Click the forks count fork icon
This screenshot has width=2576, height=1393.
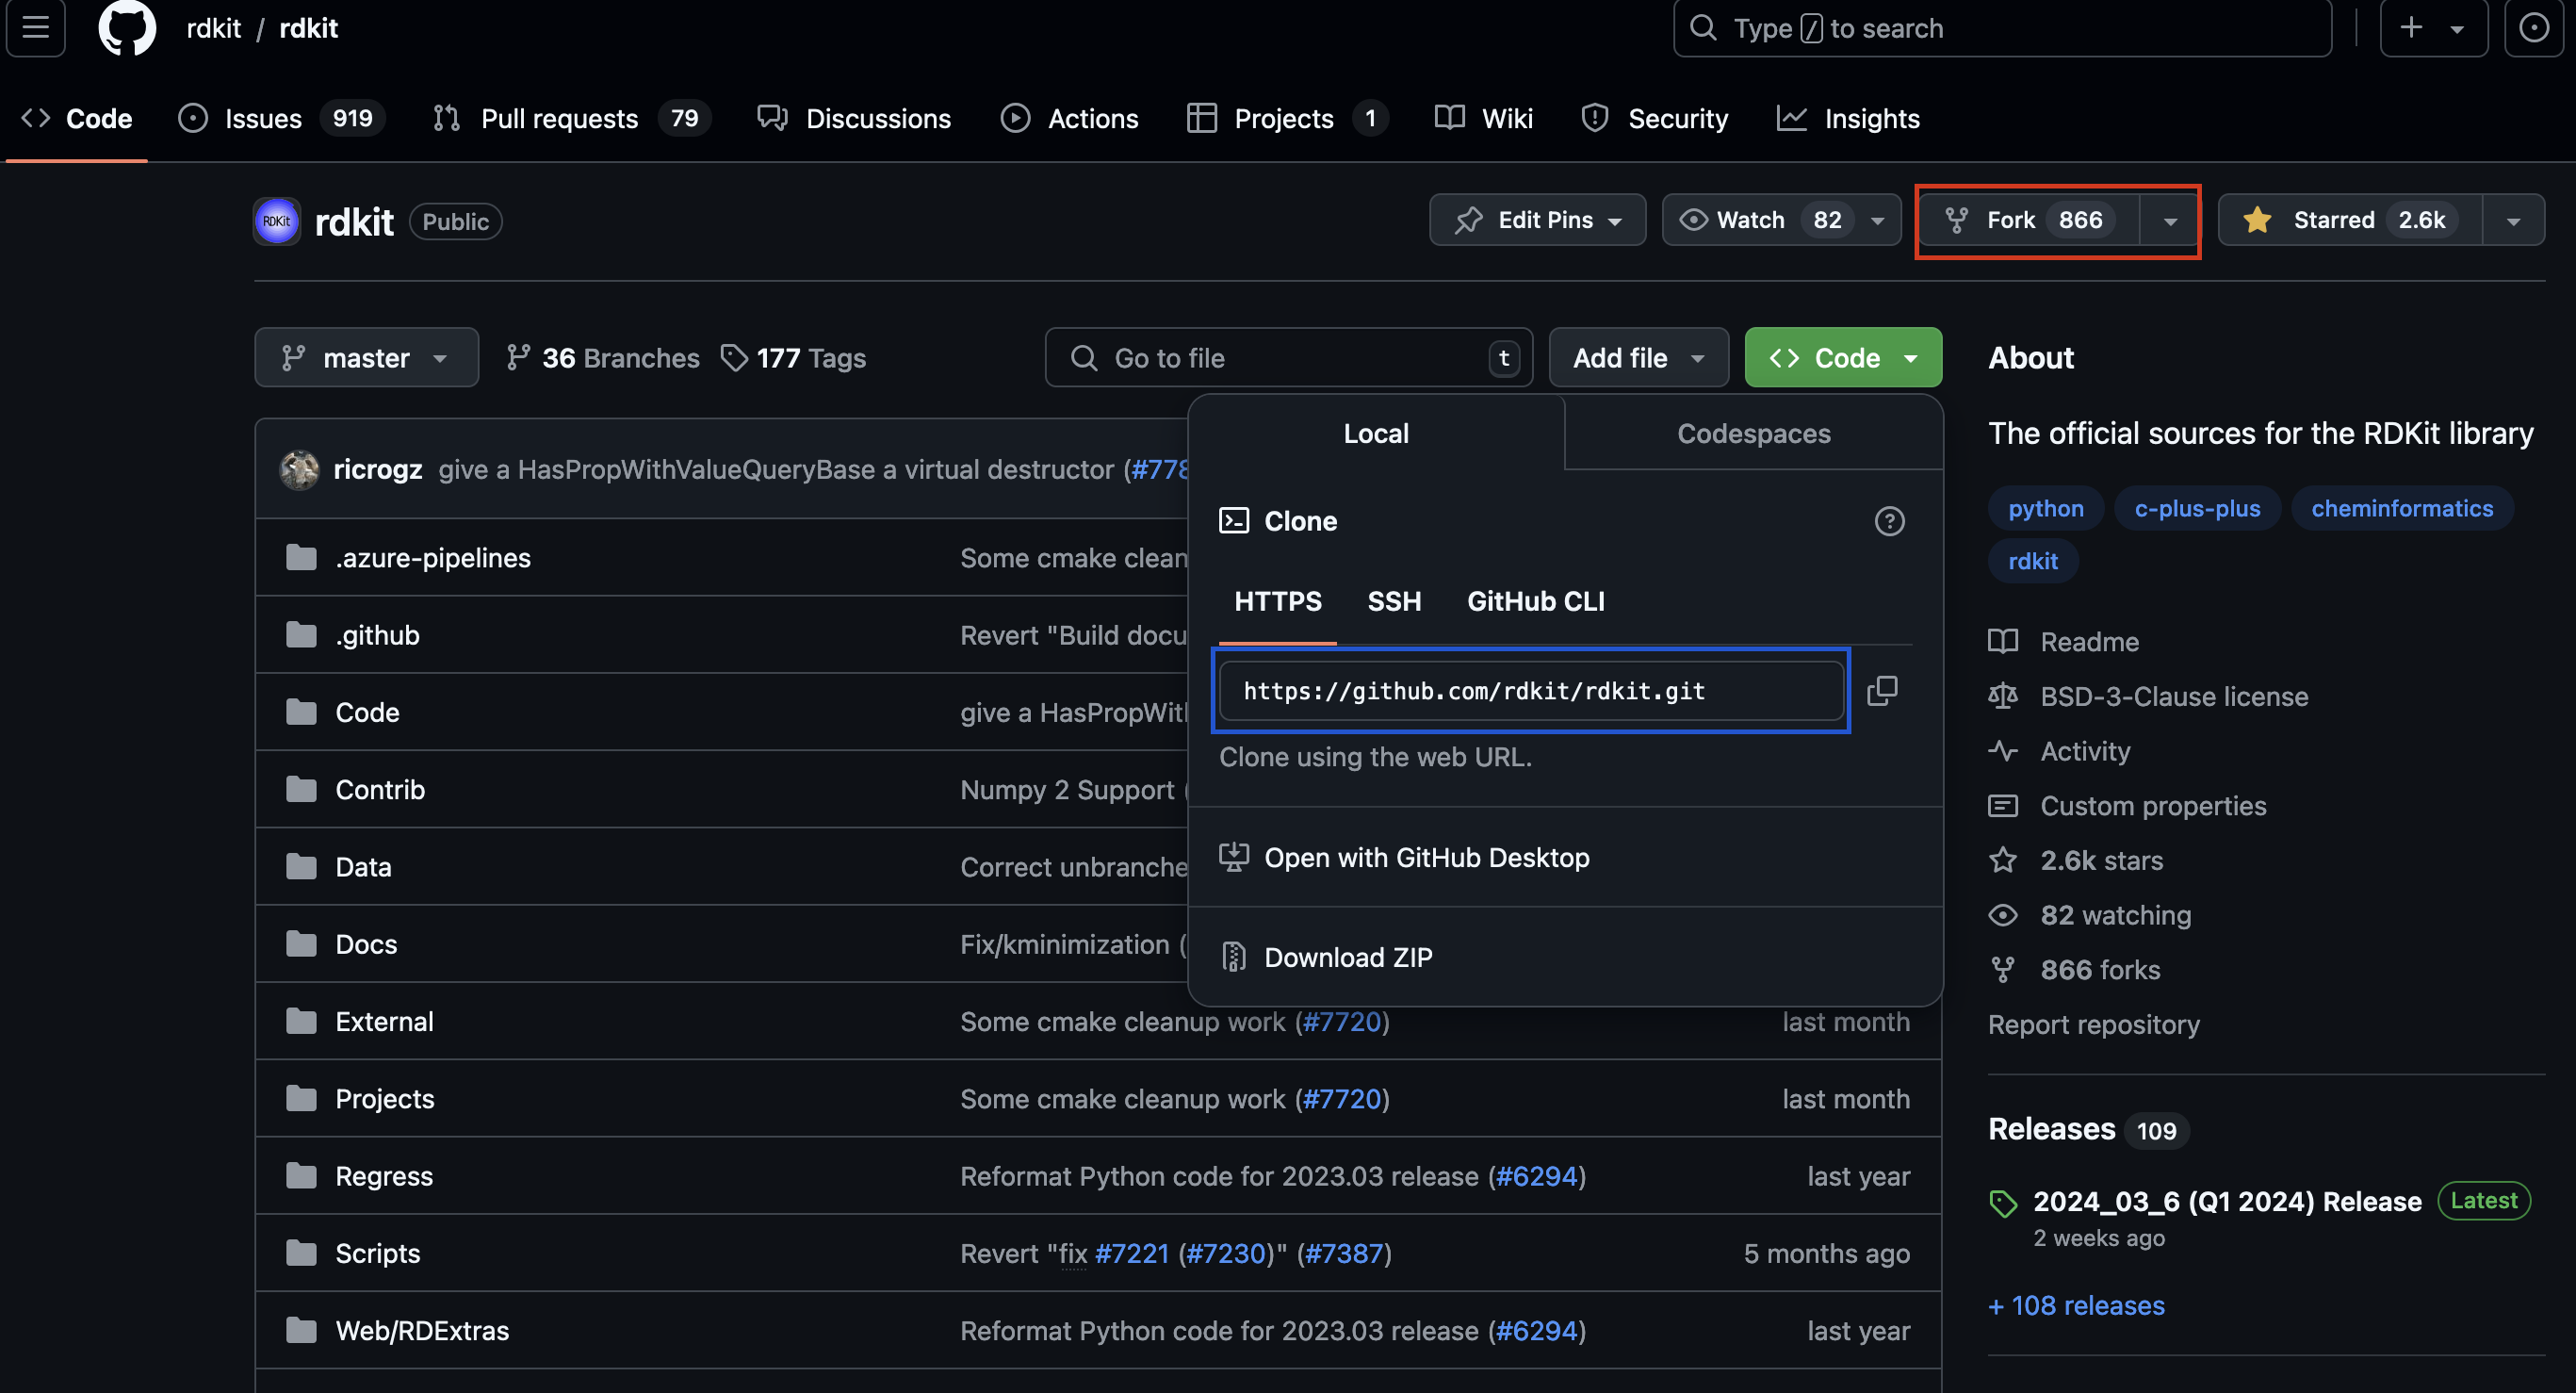tap(2003, 970)
